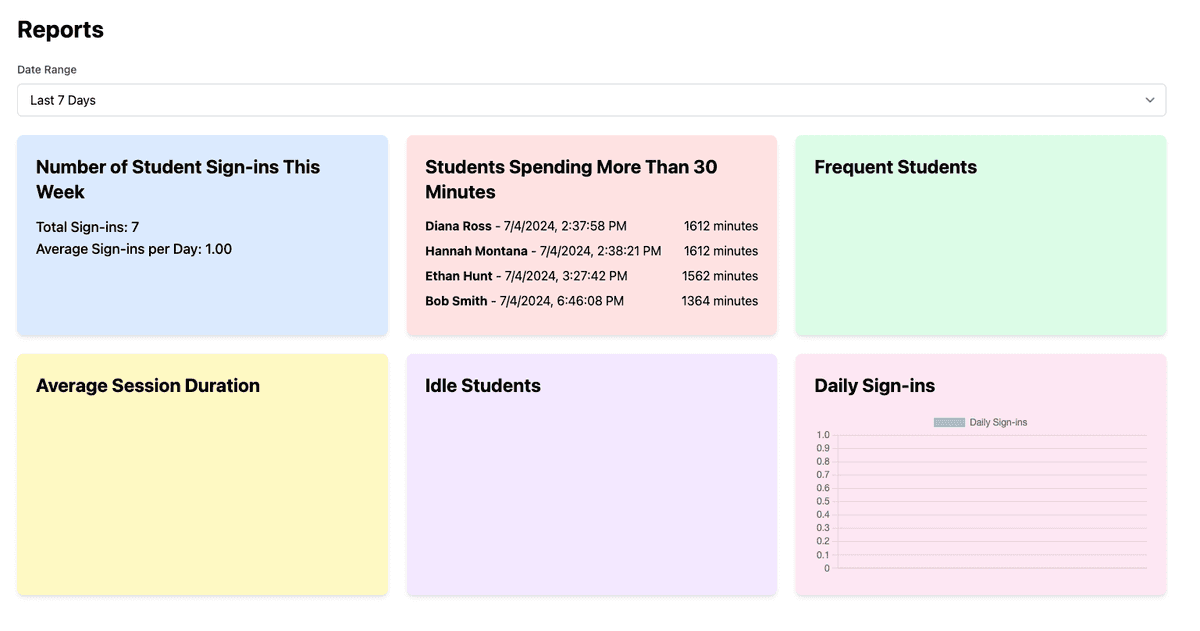The width and height of the screenshot is (1200, 631).
Task: Click the Daily Sign-ins chart area
Action: tap(990, 500)
